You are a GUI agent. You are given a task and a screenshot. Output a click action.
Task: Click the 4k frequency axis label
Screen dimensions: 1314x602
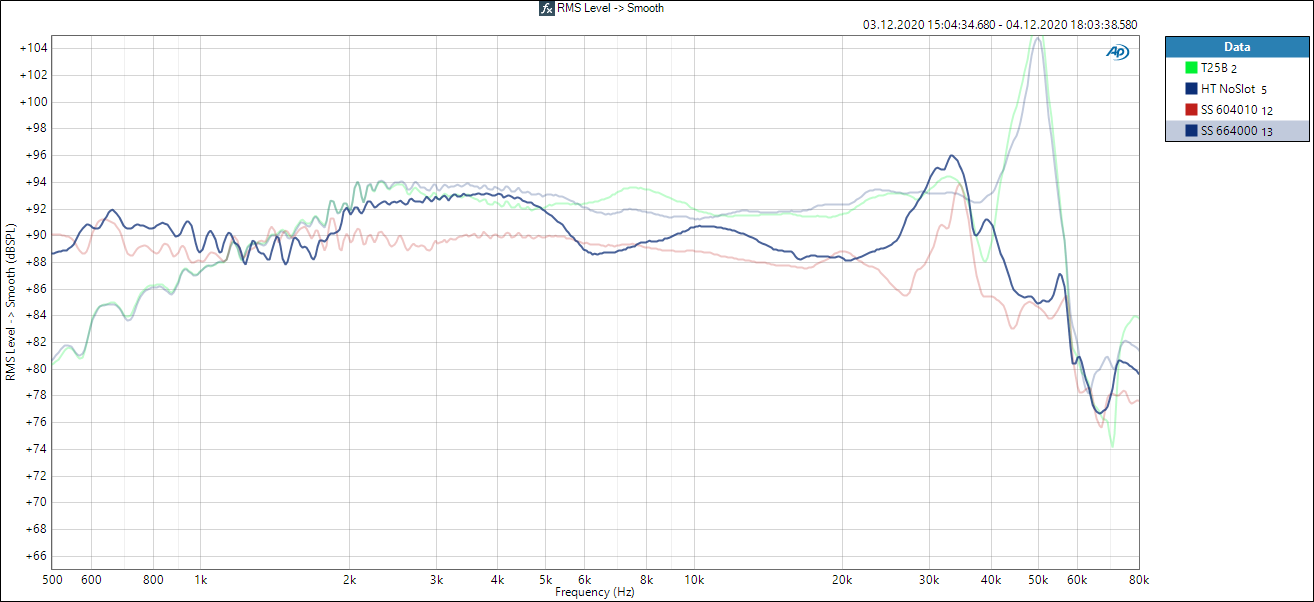498,580
